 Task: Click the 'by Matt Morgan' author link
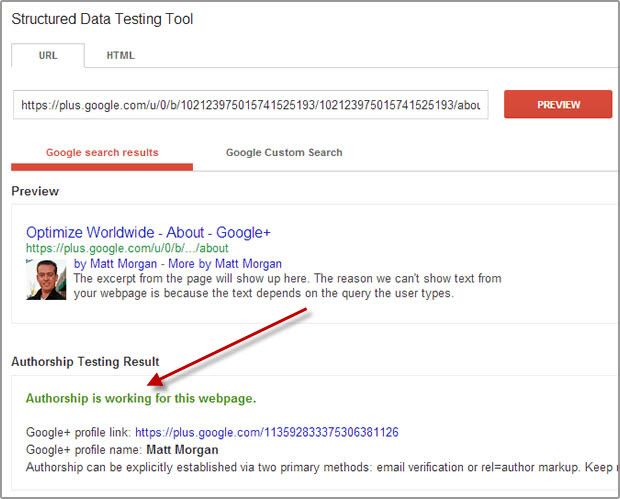115,264
